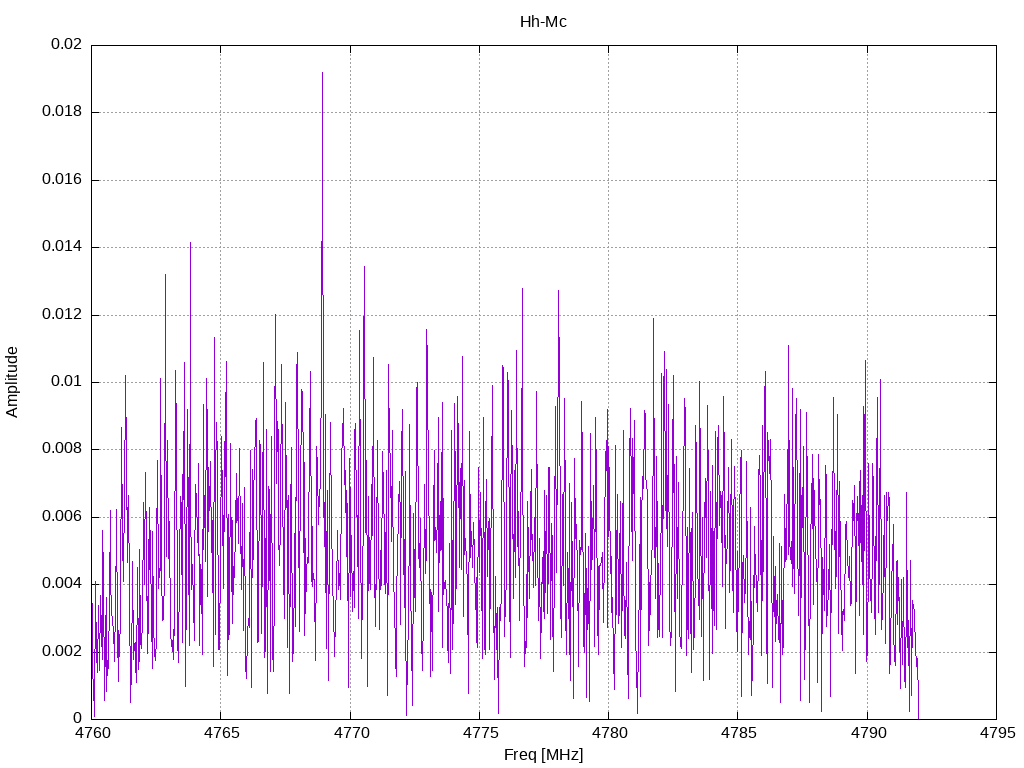The image size is (1024, 768).
Task: Click the 0.008 y-axis tick label
Action: (63, 449)
